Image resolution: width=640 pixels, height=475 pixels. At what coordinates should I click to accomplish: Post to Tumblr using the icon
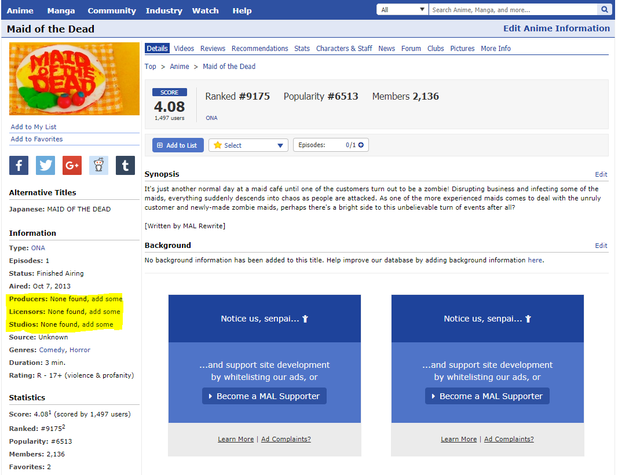pos(125,166)
